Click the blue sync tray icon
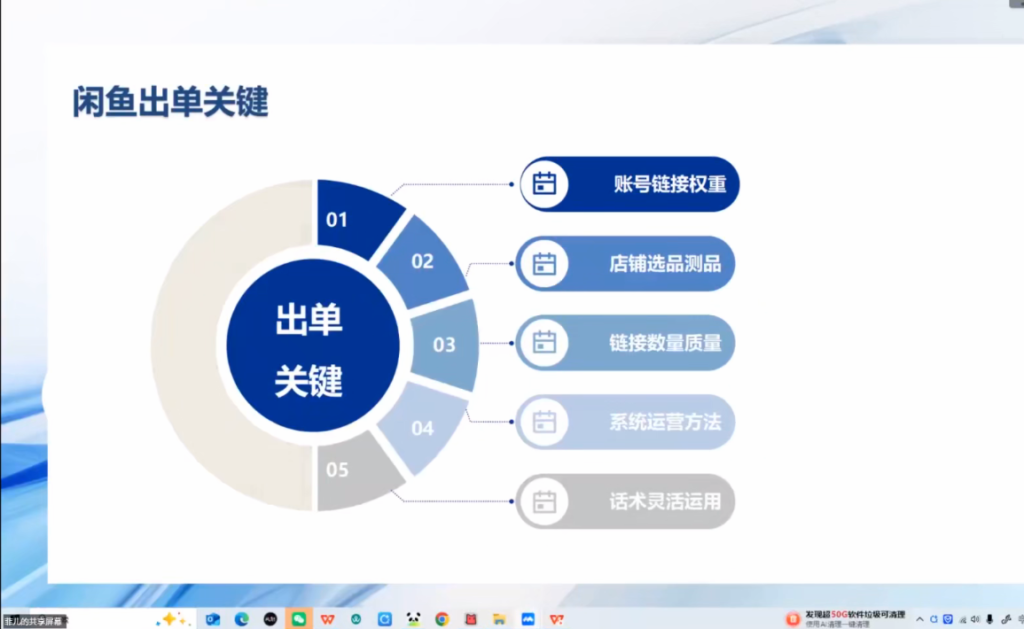Viewport: 1024px width, 629px height. pos(933,619)
